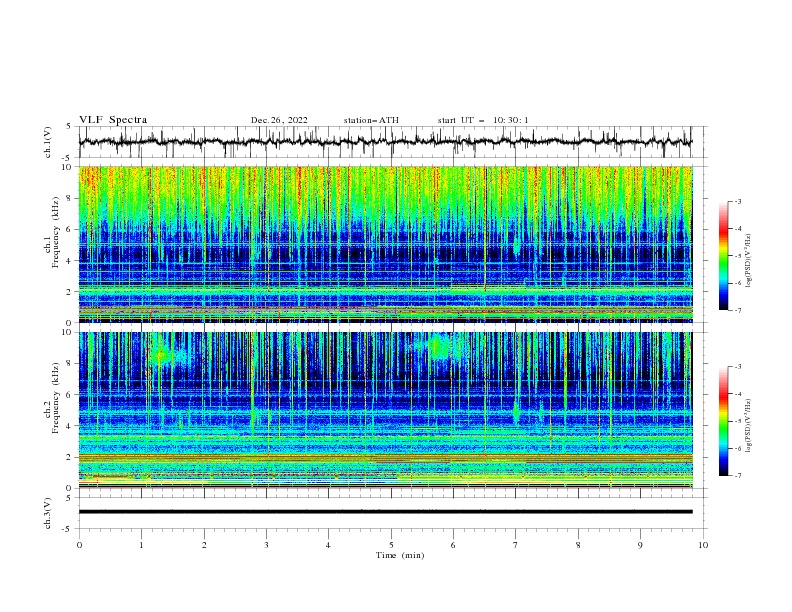Viewport: 792px width, 612px height.
Task: Click the "VLF Spectra" title text
Action: click(x=113, y=120)
